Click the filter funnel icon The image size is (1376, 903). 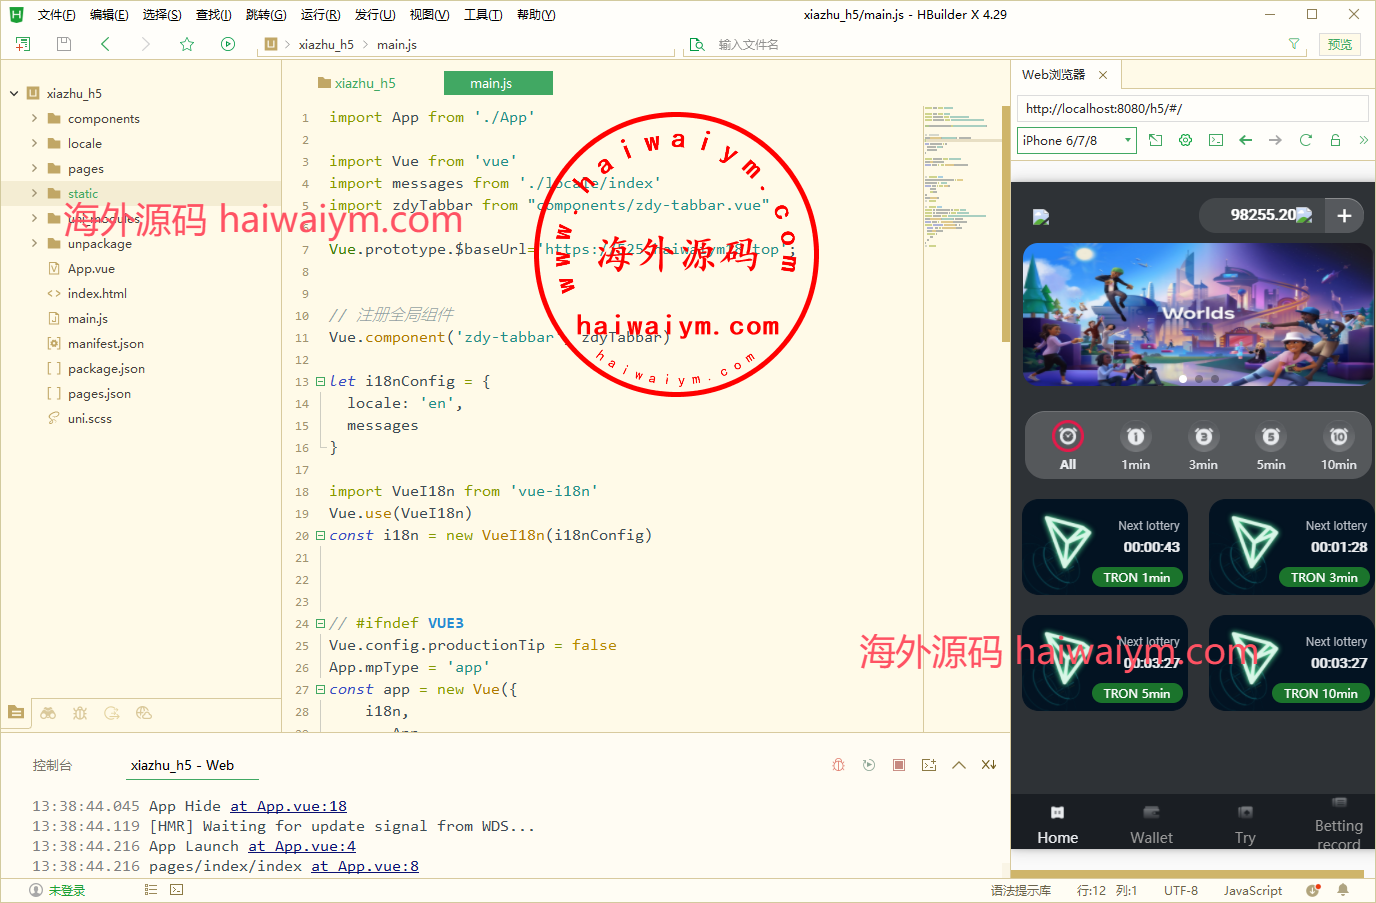pyautogui.click(x=1294, y=44)
